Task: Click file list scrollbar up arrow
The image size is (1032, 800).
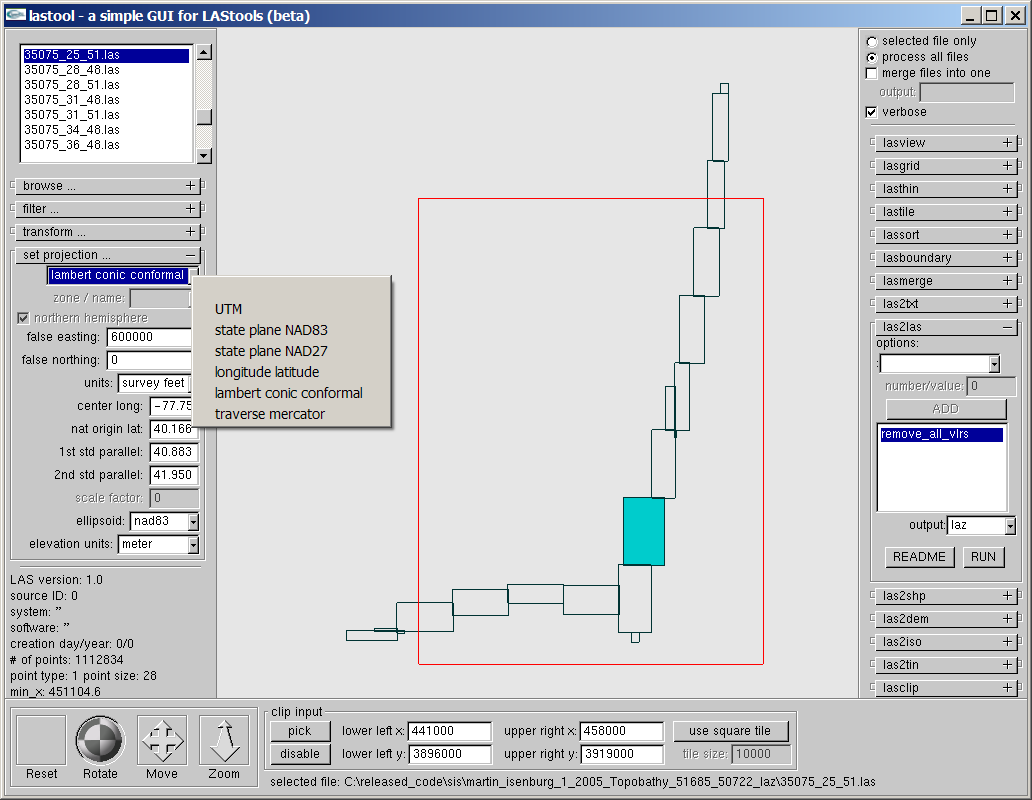Action: pyautogui.click(x=204, y=52)
